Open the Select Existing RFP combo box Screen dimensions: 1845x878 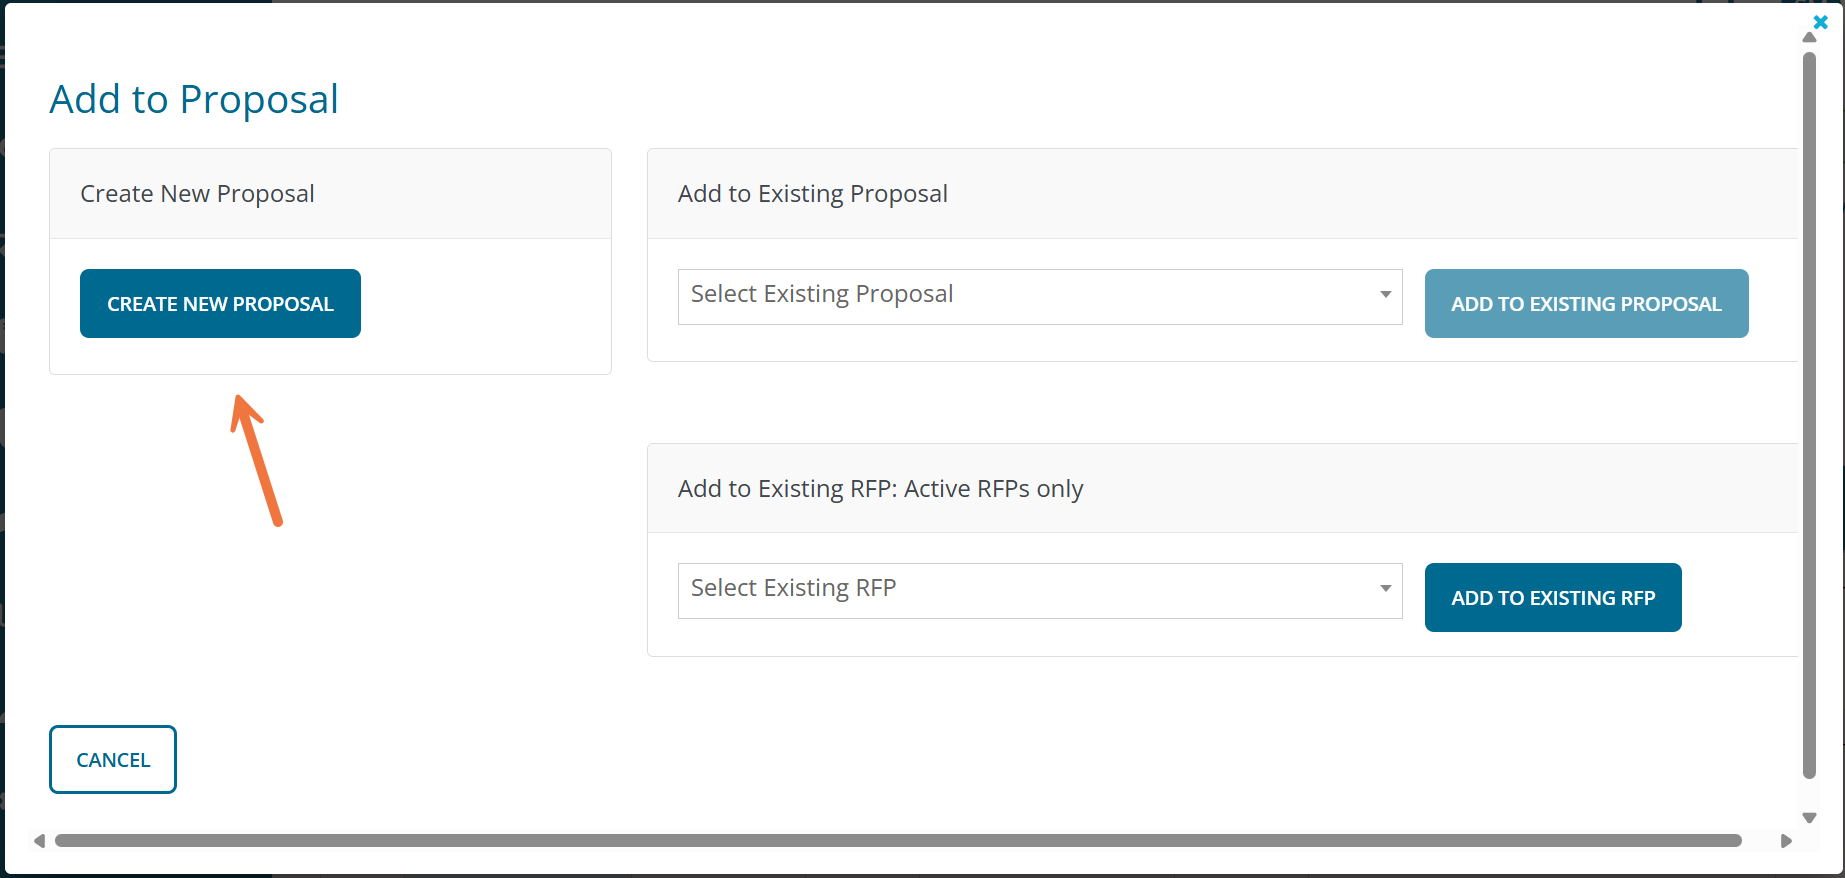[1030, 590]
